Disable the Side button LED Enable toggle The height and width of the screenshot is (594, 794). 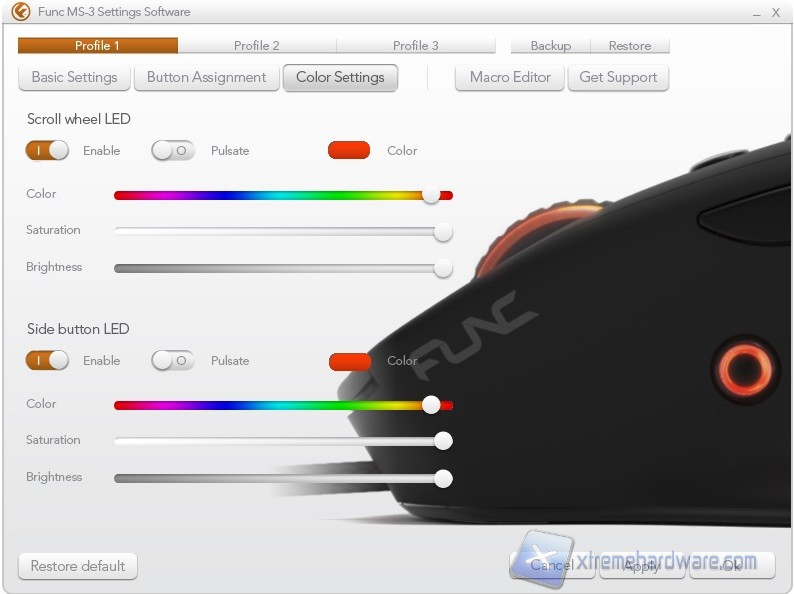(x=47, y=360)
